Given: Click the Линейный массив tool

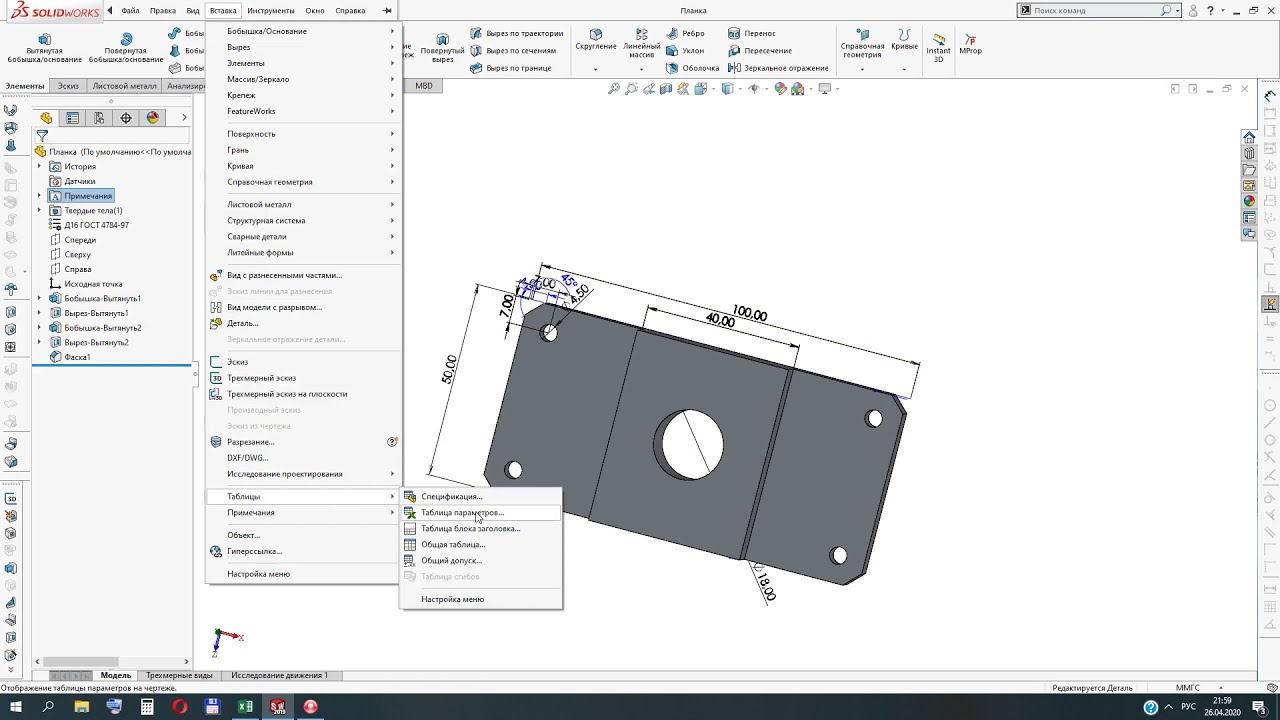Looking at the screenshot, I should (x=642, y=44).
